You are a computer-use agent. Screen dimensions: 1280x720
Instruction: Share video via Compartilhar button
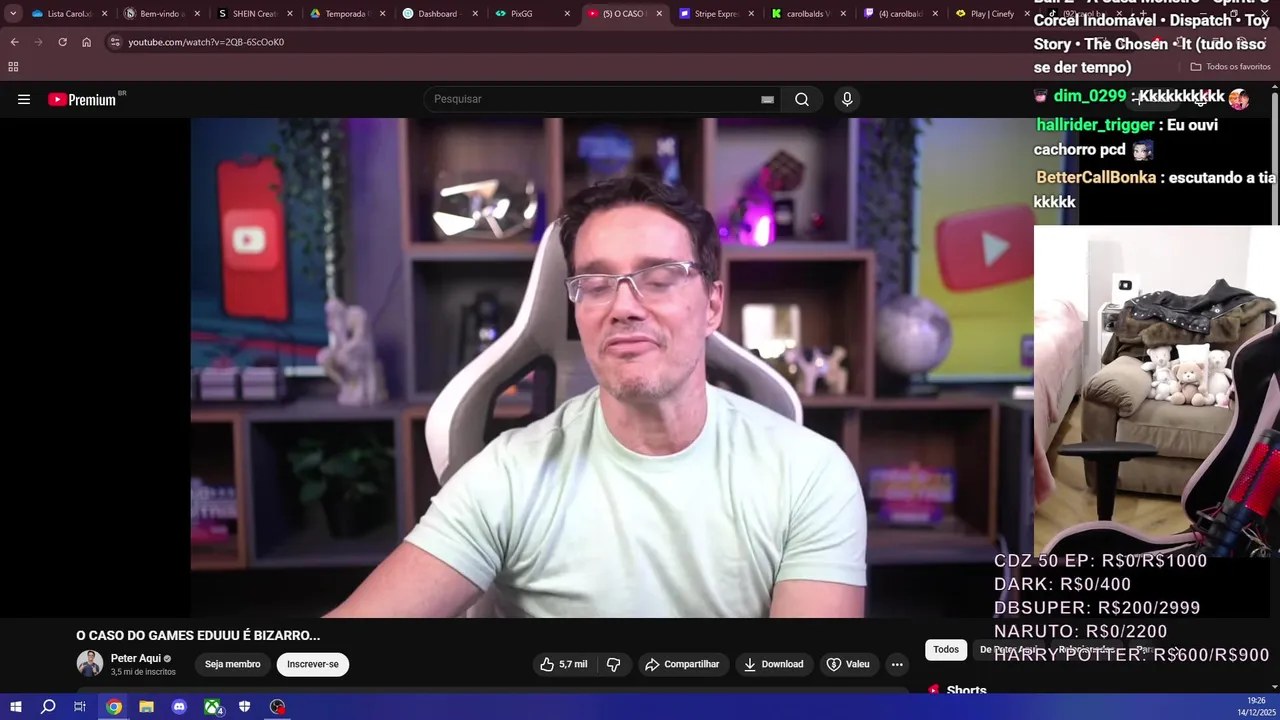point(682,664)
